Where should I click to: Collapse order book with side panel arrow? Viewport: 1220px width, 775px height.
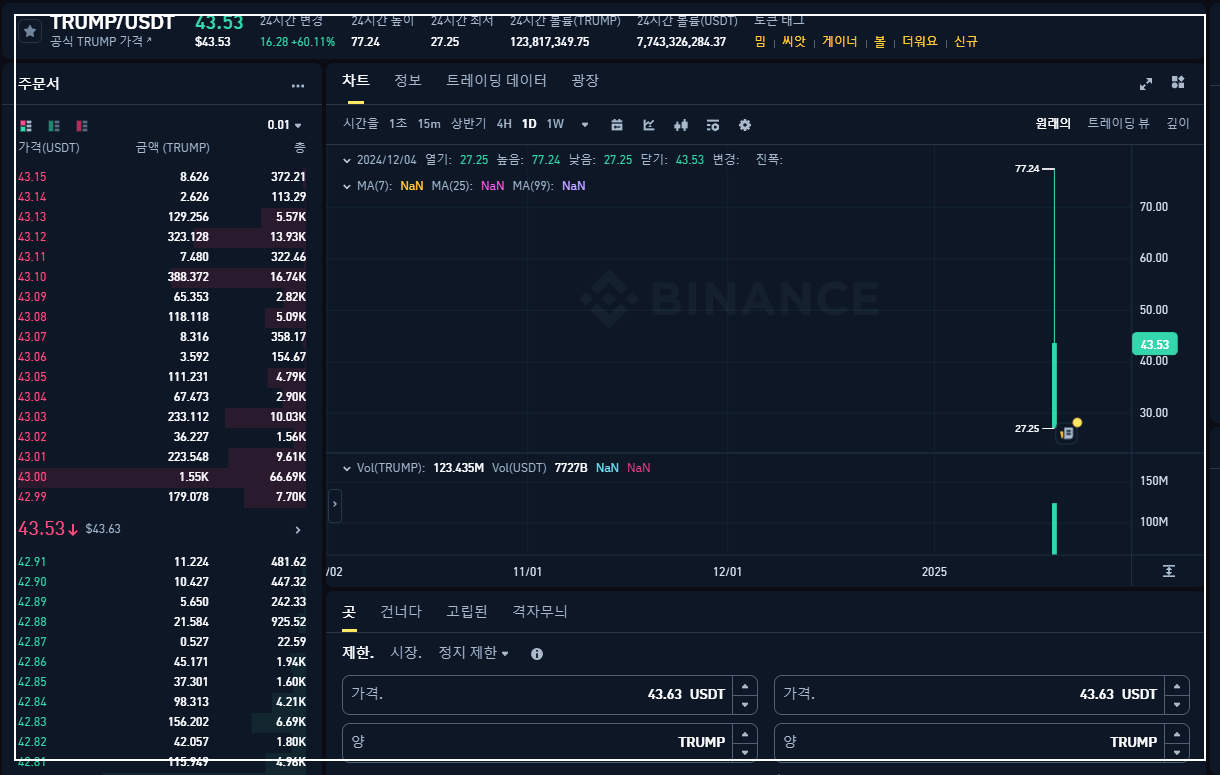click(335, 505)
